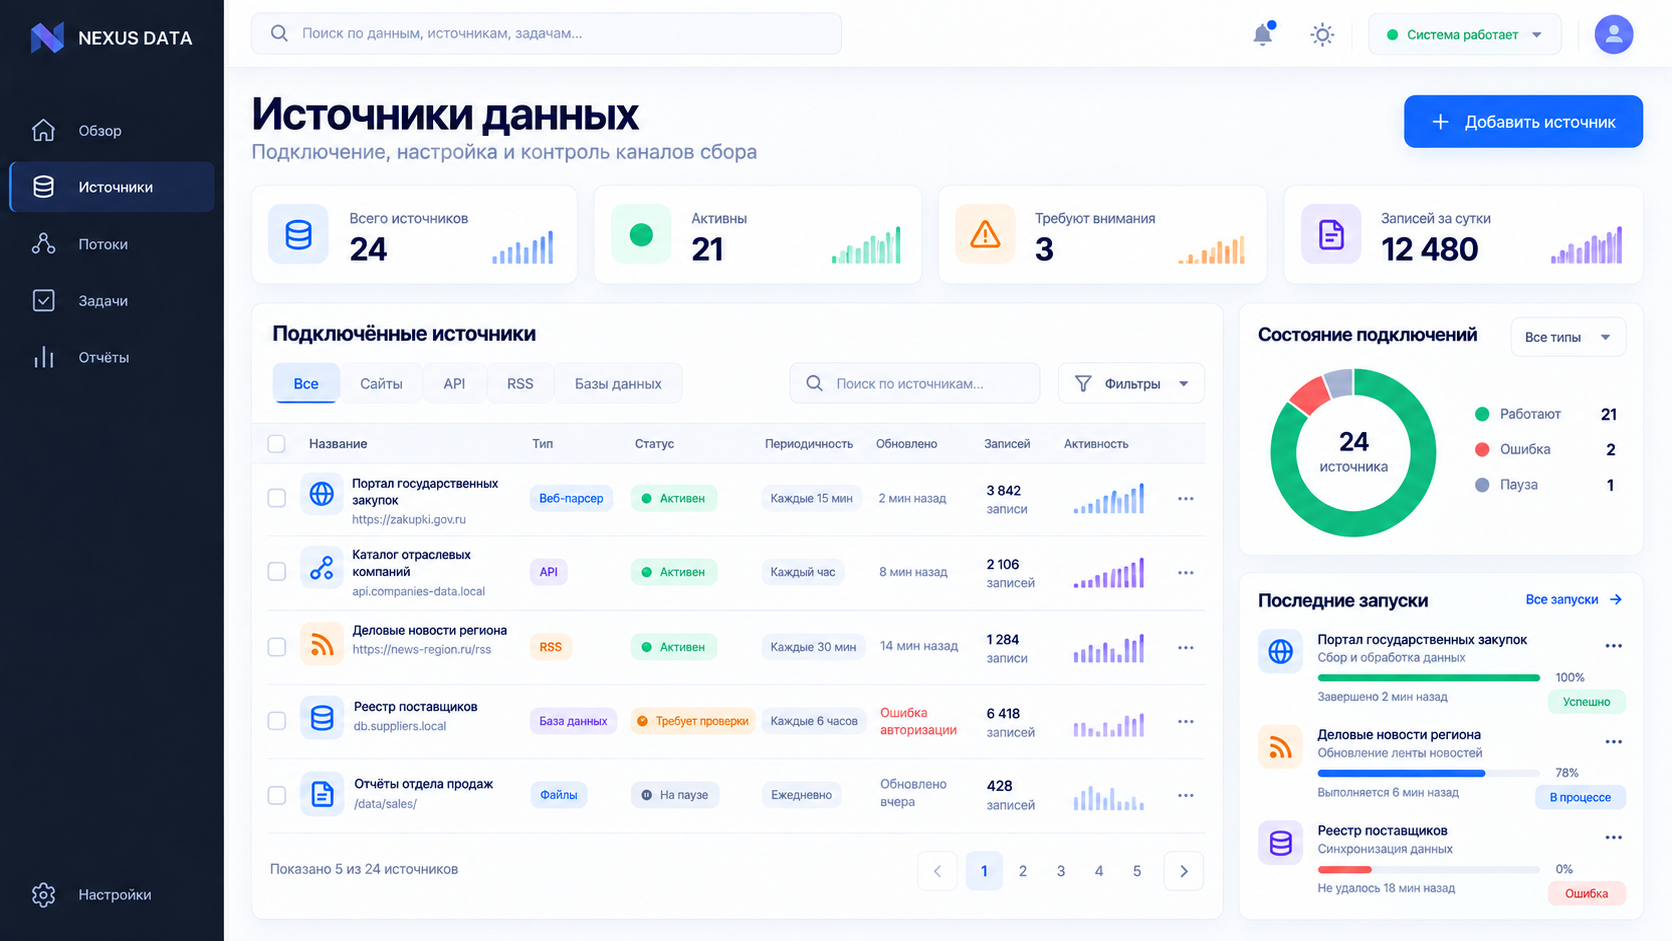
Task: Open the Все запуски link
Action: coord(1573,600)
